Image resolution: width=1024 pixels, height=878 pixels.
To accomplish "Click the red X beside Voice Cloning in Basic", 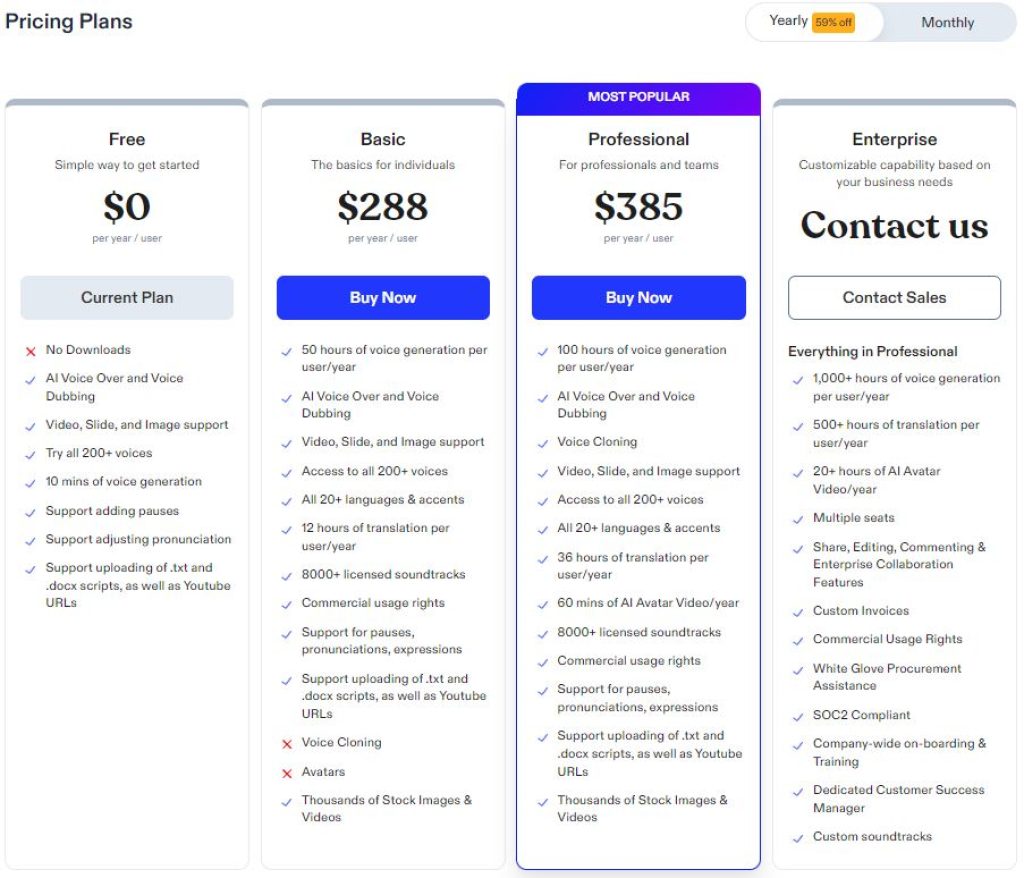I will (285, 743).
